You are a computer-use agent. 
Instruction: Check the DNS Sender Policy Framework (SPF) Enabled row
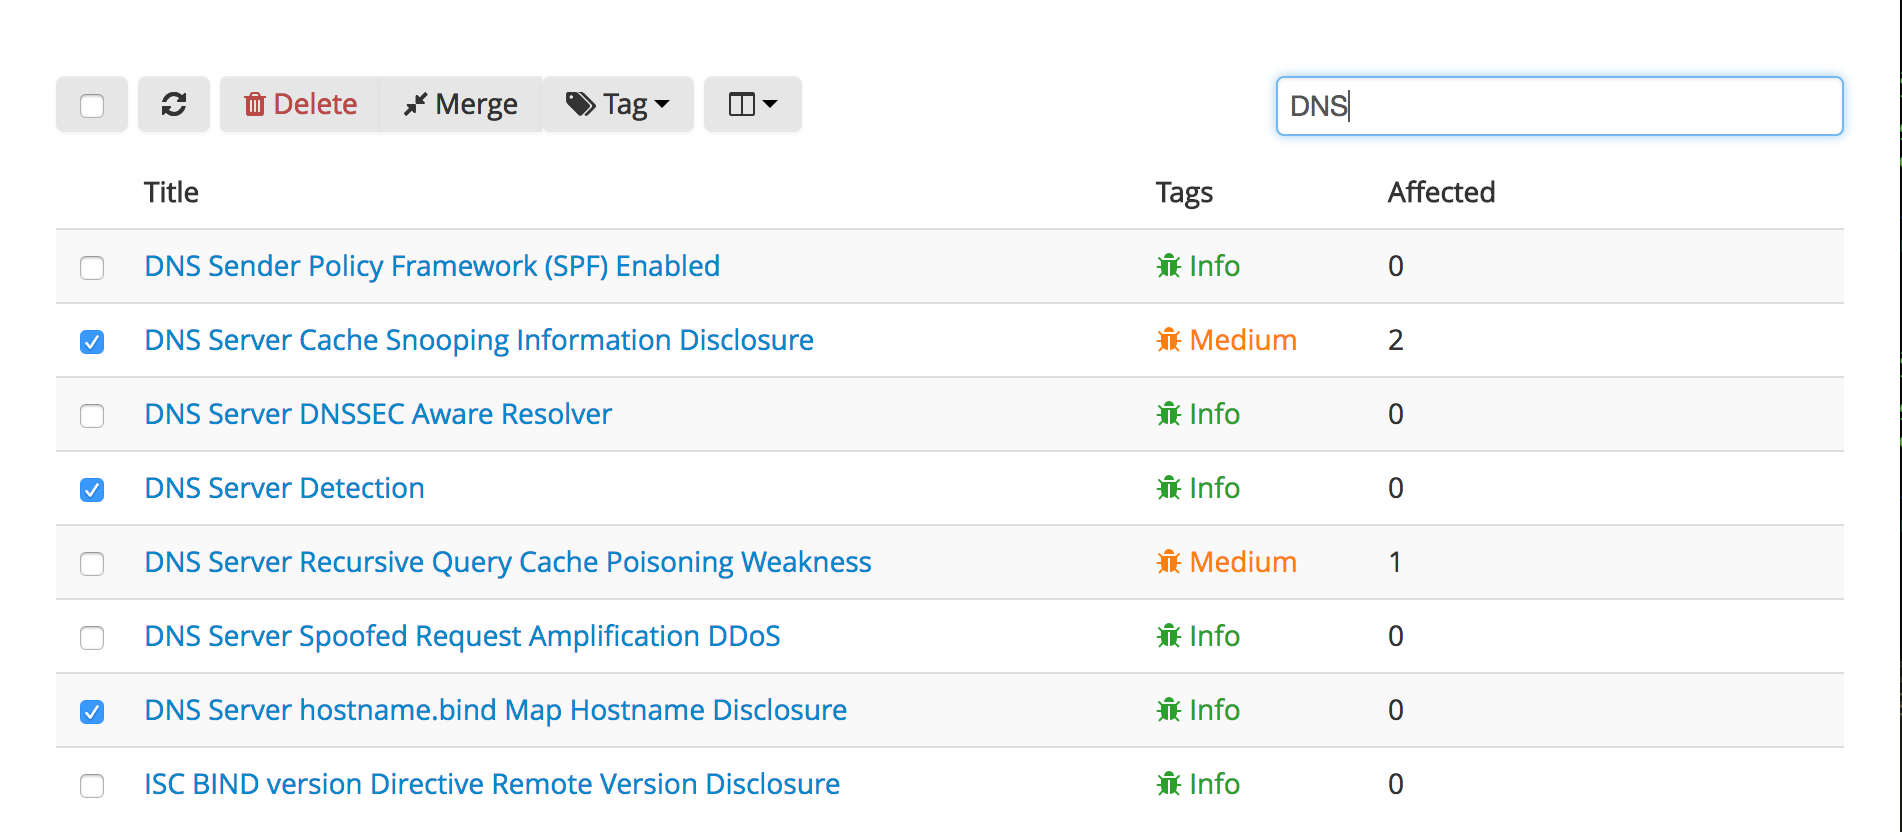91,268
